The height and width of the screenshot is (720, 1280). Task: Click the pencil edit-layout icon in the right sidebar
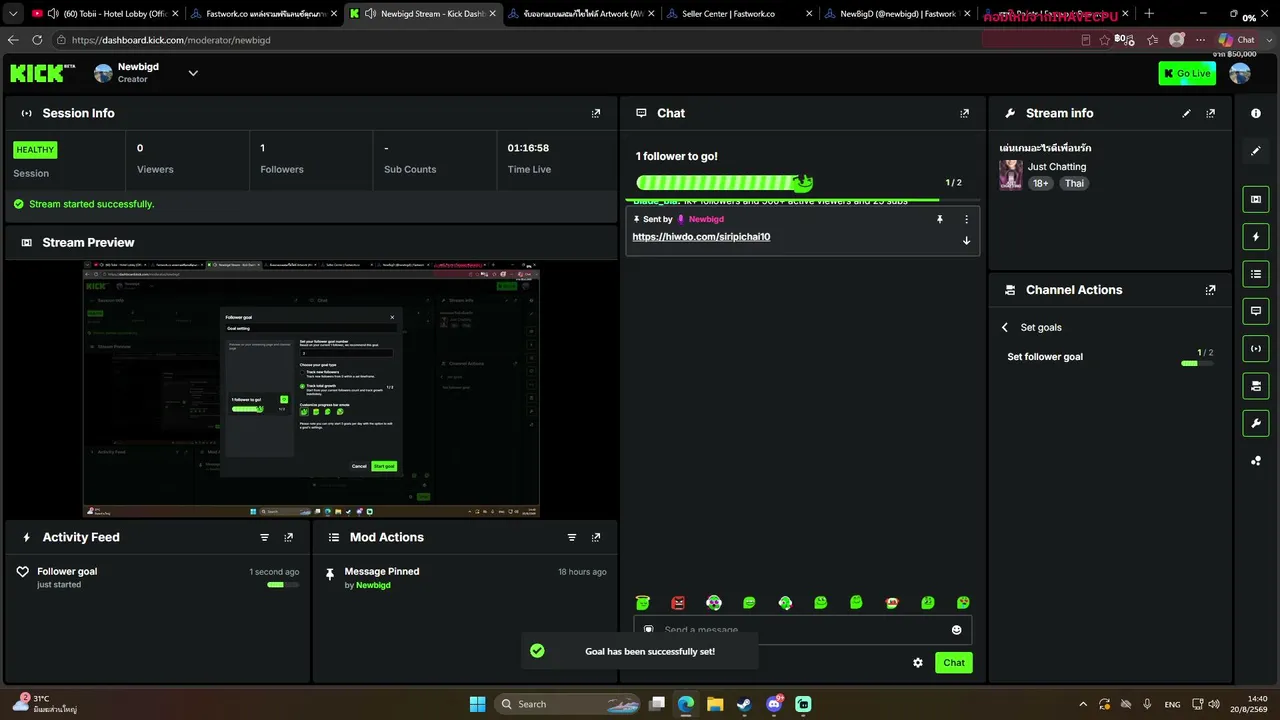point(1256,151)
